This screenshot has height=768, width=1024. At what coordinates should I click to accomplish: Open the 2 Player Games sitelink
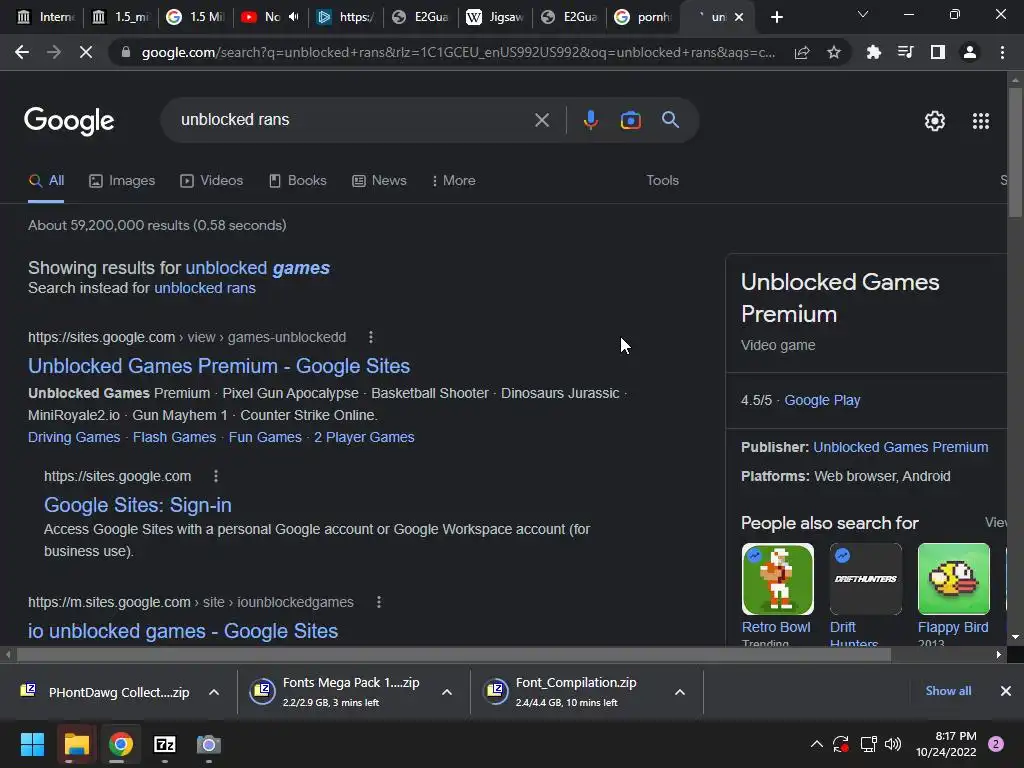(x=364, y=437)
